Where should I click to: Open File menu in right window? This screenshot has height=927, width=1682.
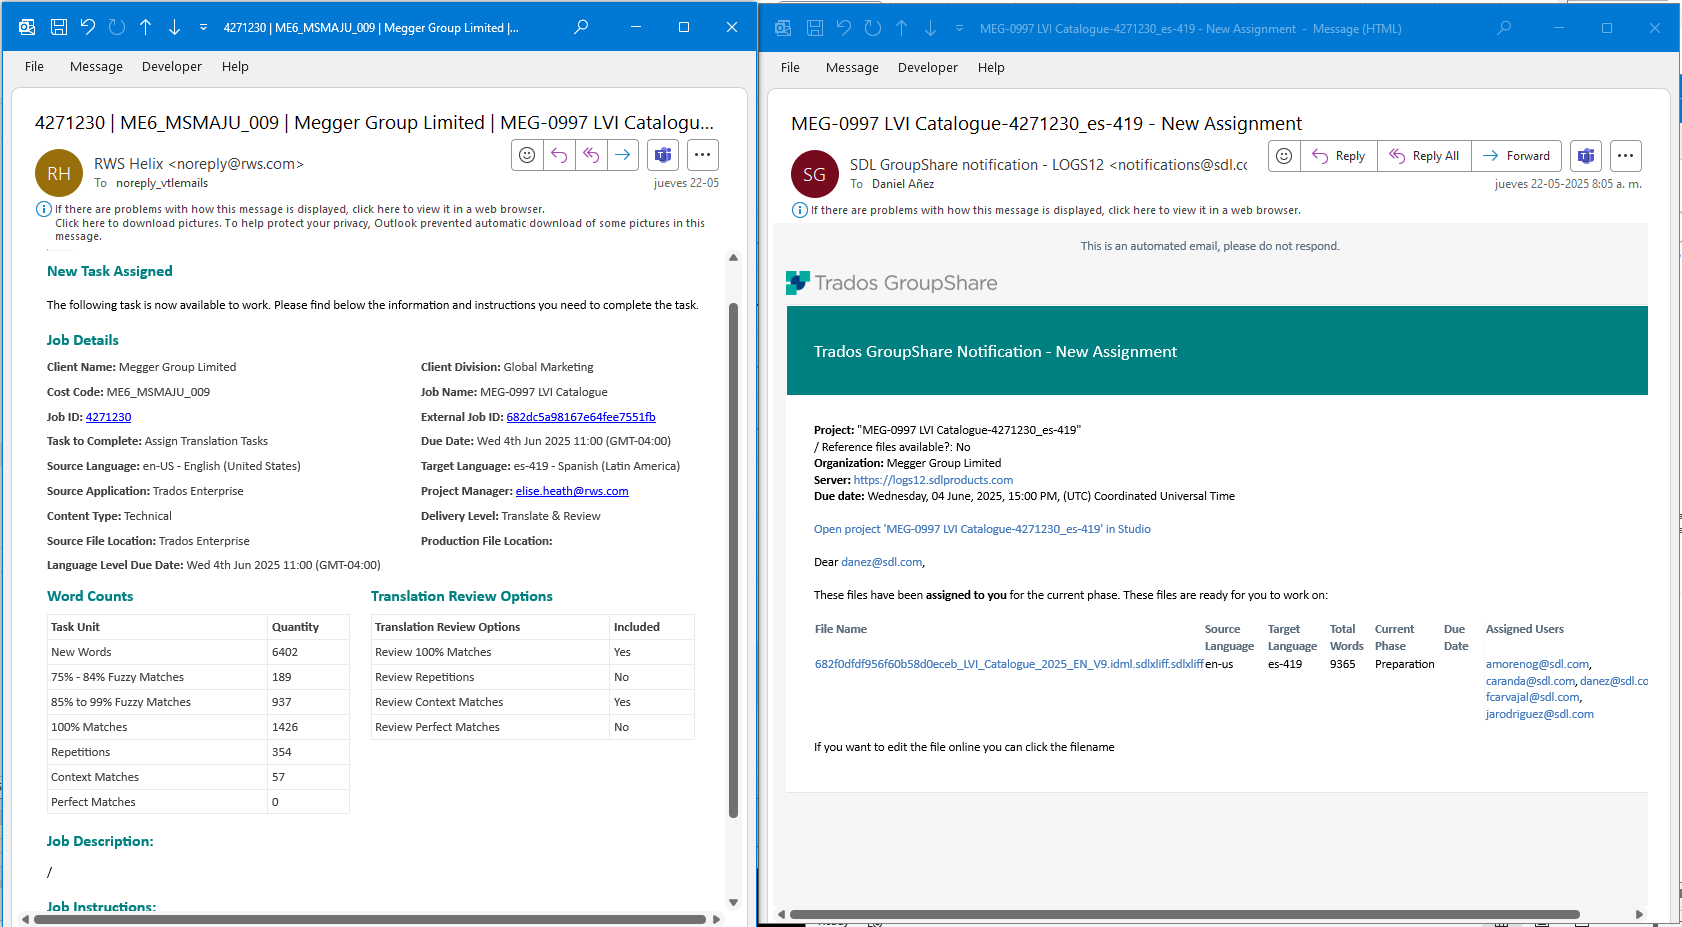790,67
